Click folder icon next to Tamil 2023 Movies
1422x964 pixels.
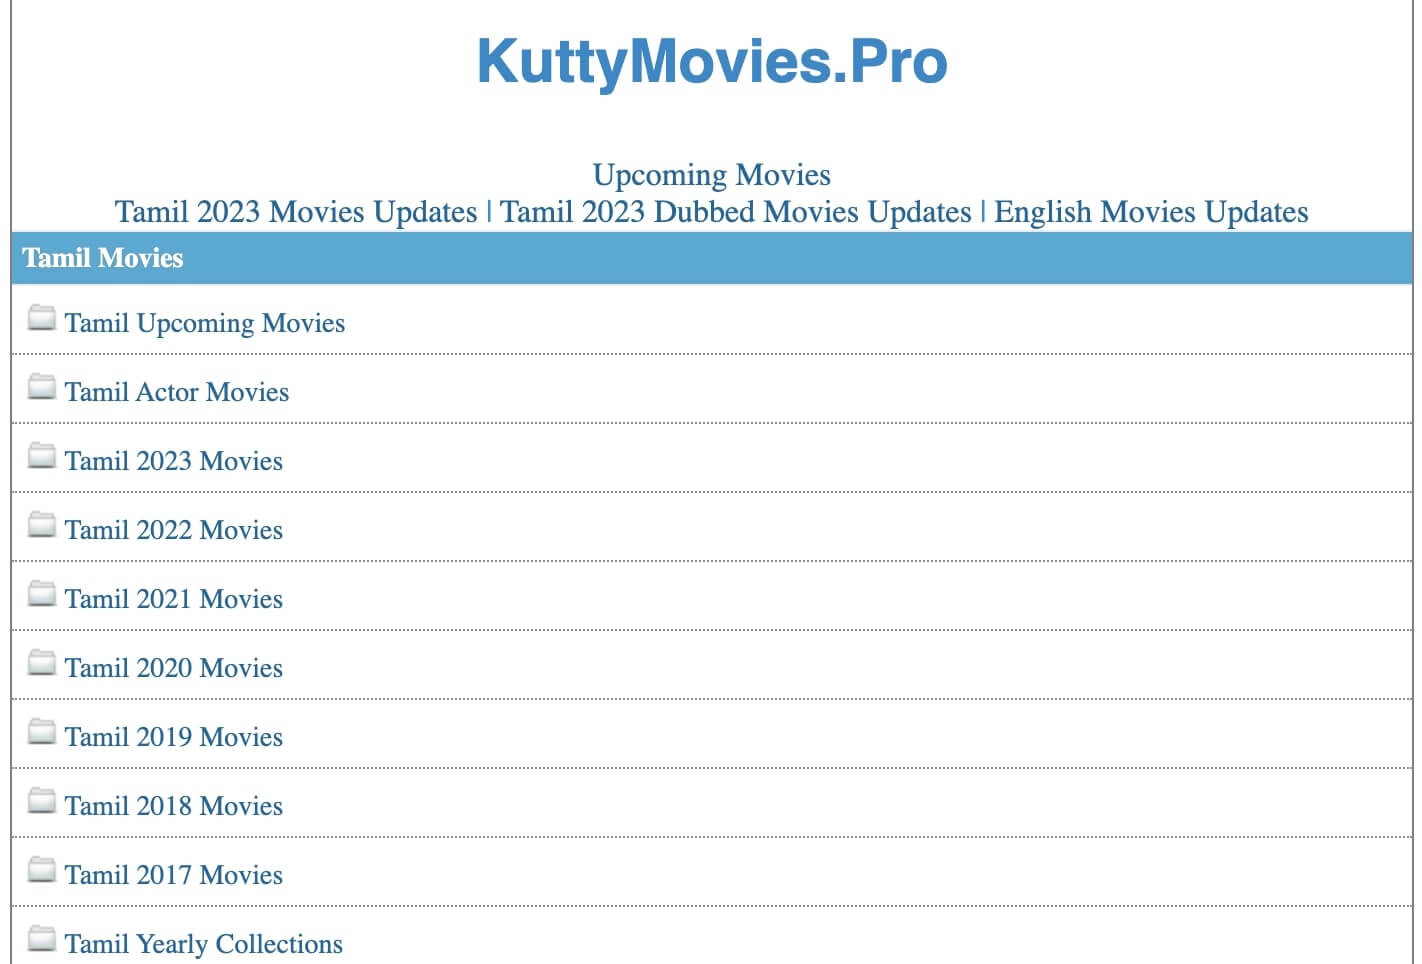click(x=42, y=456)
